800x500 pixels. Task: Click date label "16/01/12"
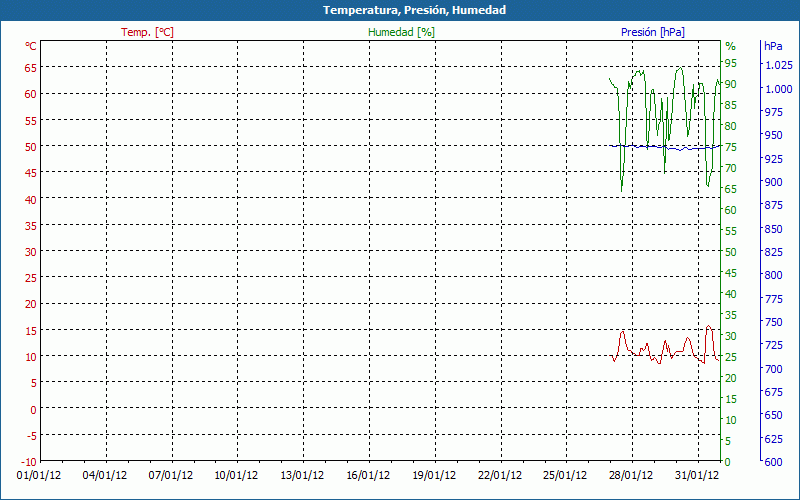[368, 476]
